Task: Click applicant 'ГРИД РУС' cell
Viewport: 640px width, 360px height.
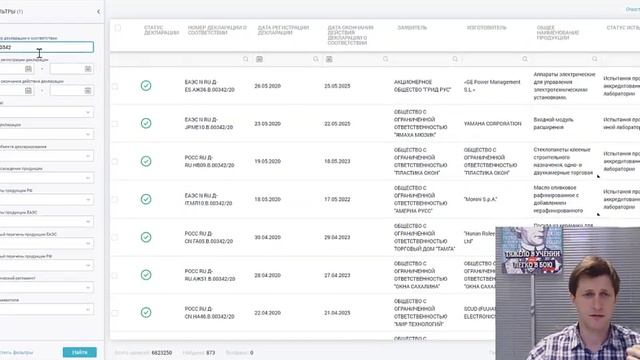Action: point(422,86)
